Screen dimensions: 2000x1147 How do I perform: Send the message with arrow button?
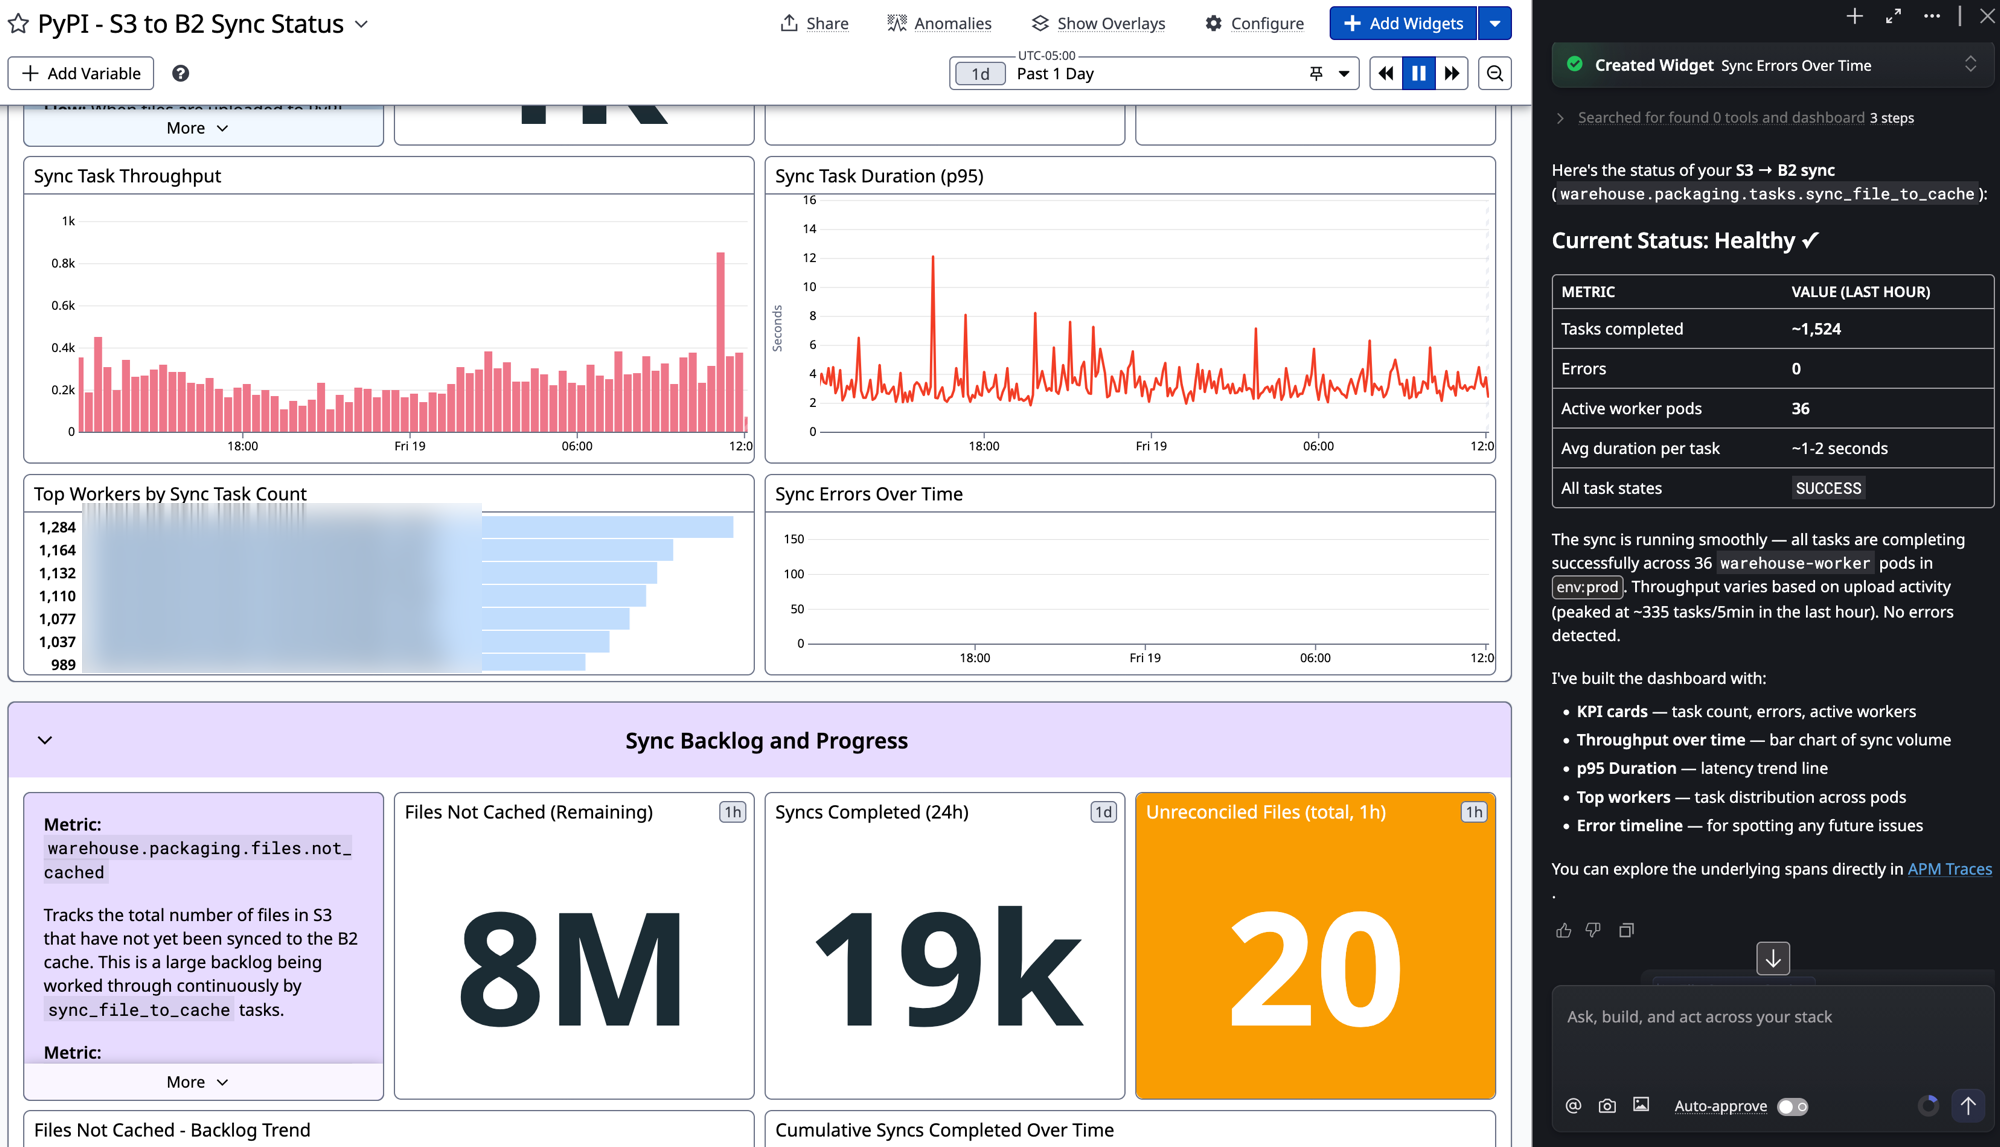tap(1968, 1105)
